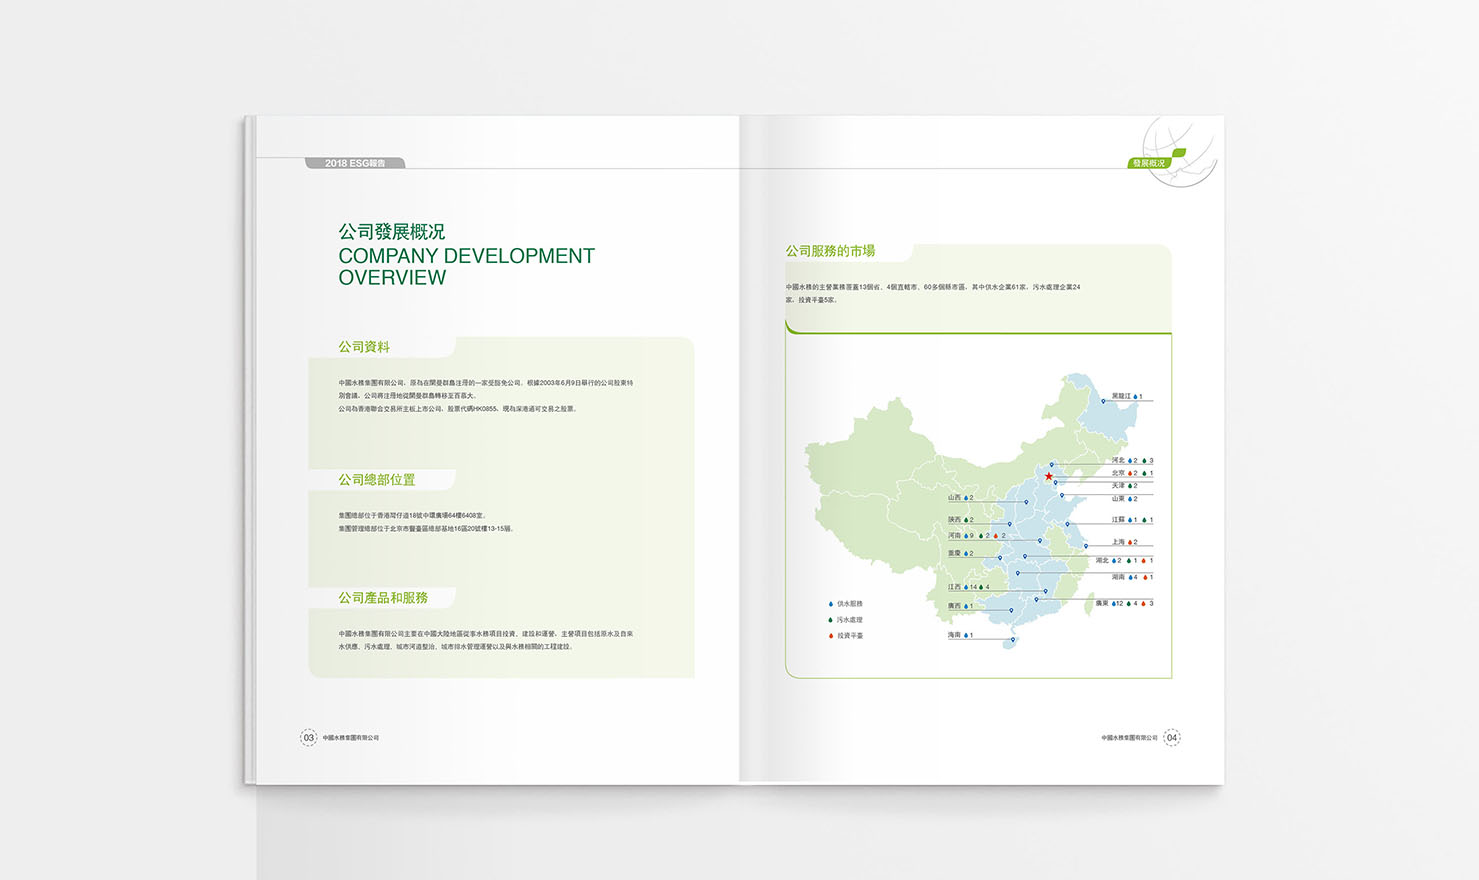Select the 公司資料 section heading

(x=364, y=347)
